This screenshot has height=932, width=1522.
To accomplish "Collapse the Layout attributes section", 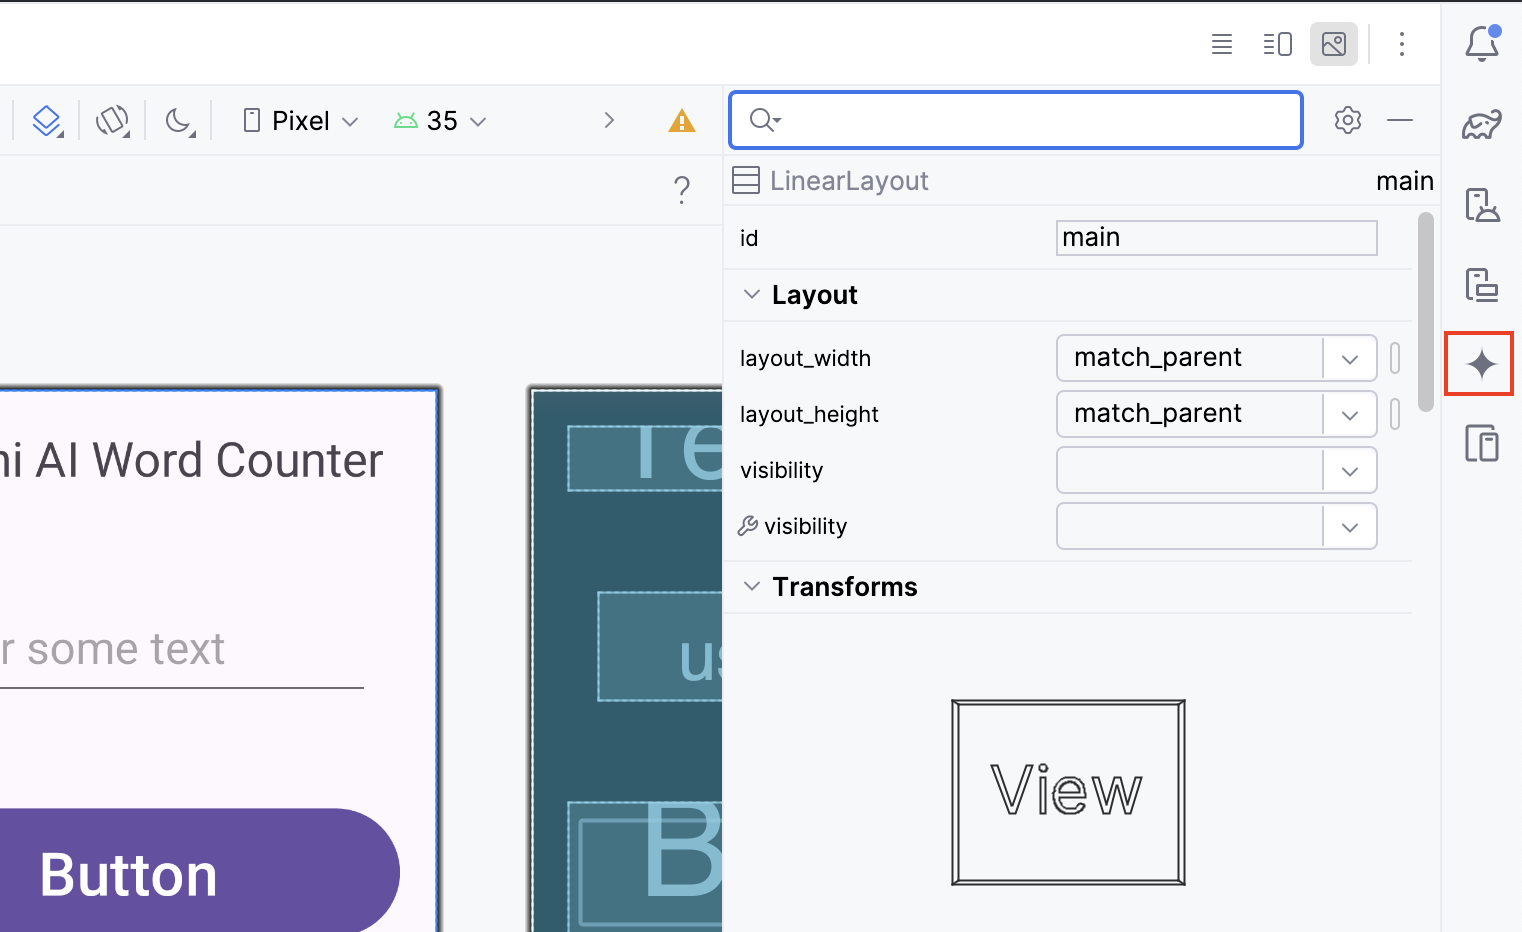I will (x=752, y=295).
